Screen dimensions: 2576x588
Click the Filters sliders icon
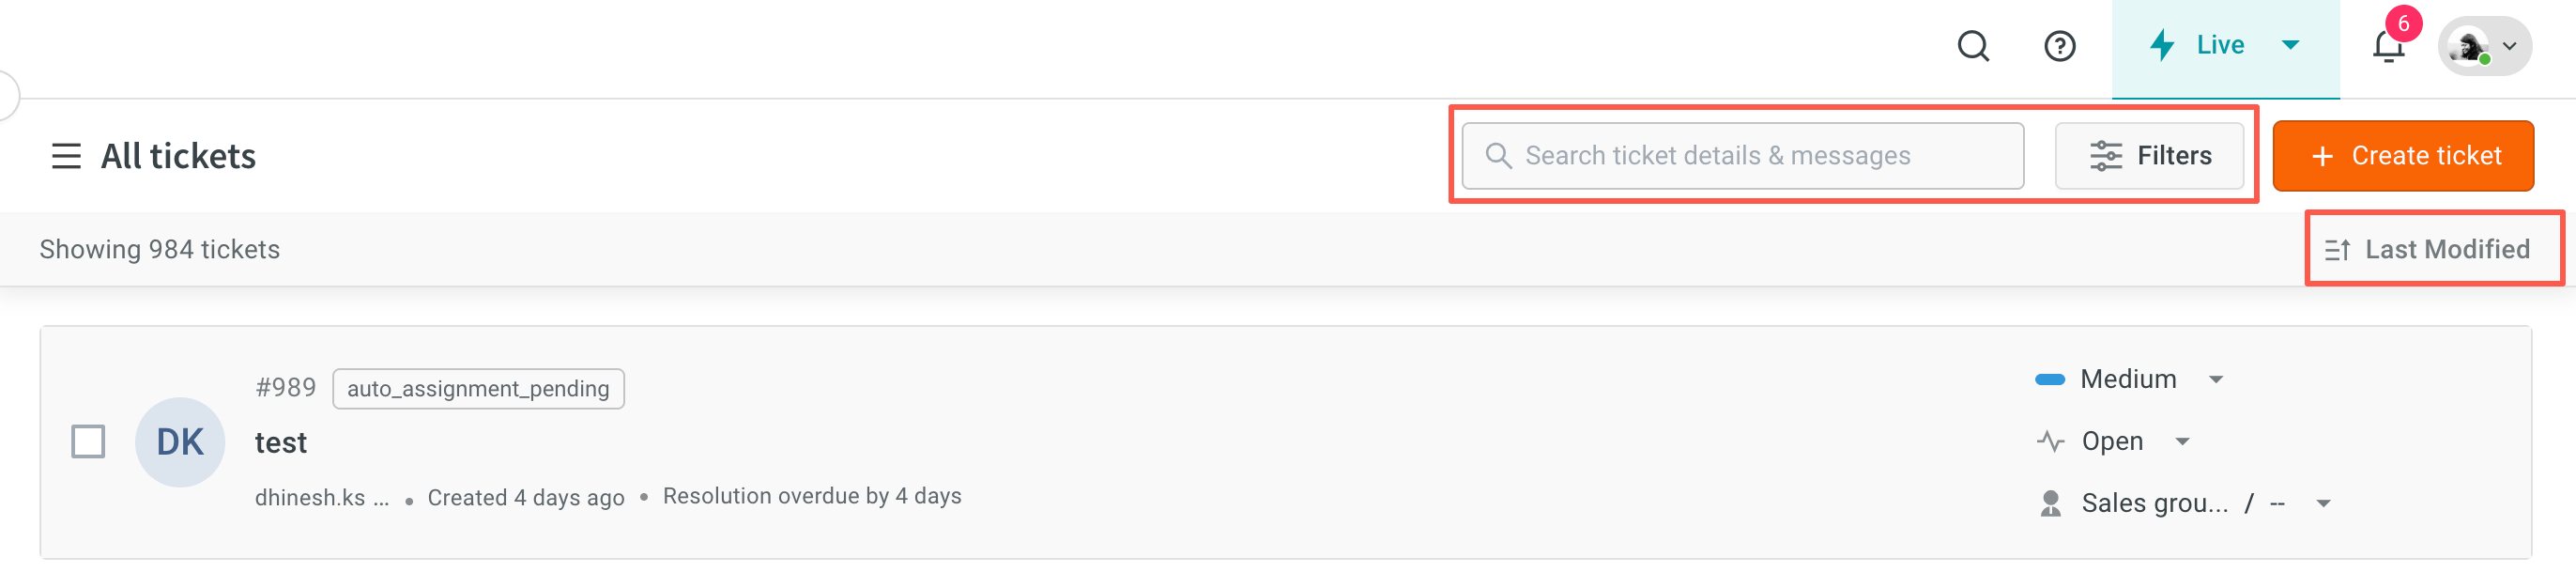pyautogui.click(x=2105, y=156)
